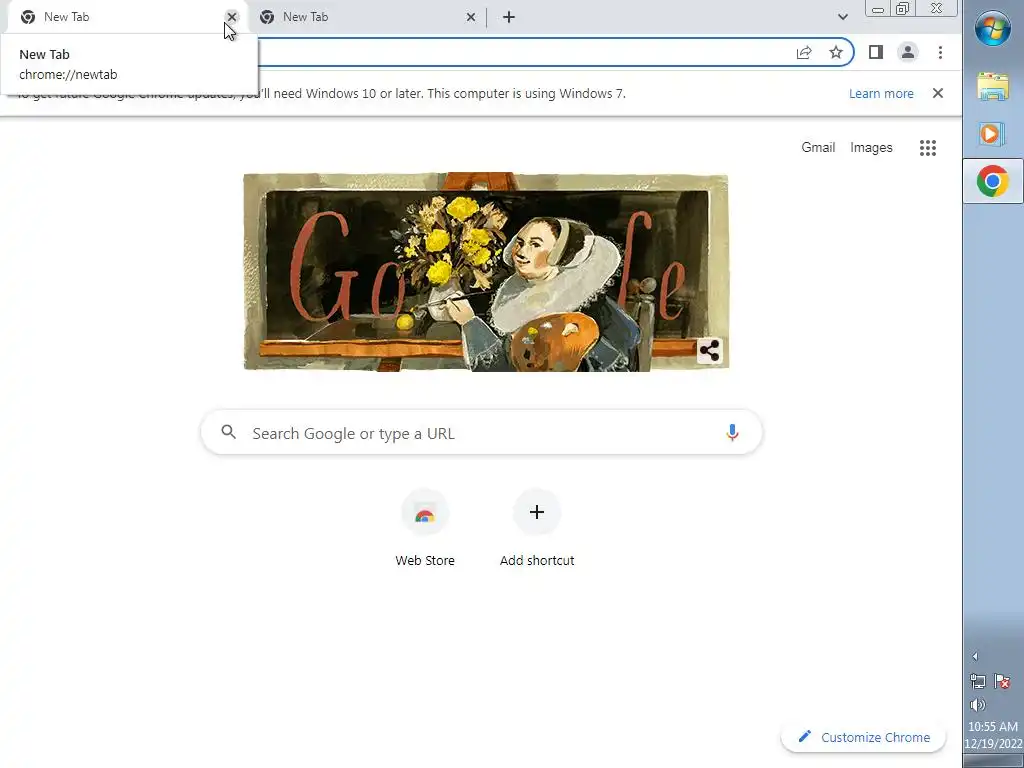
Task: Close the second New Tab tab
Action: click(x=471, y=17)
